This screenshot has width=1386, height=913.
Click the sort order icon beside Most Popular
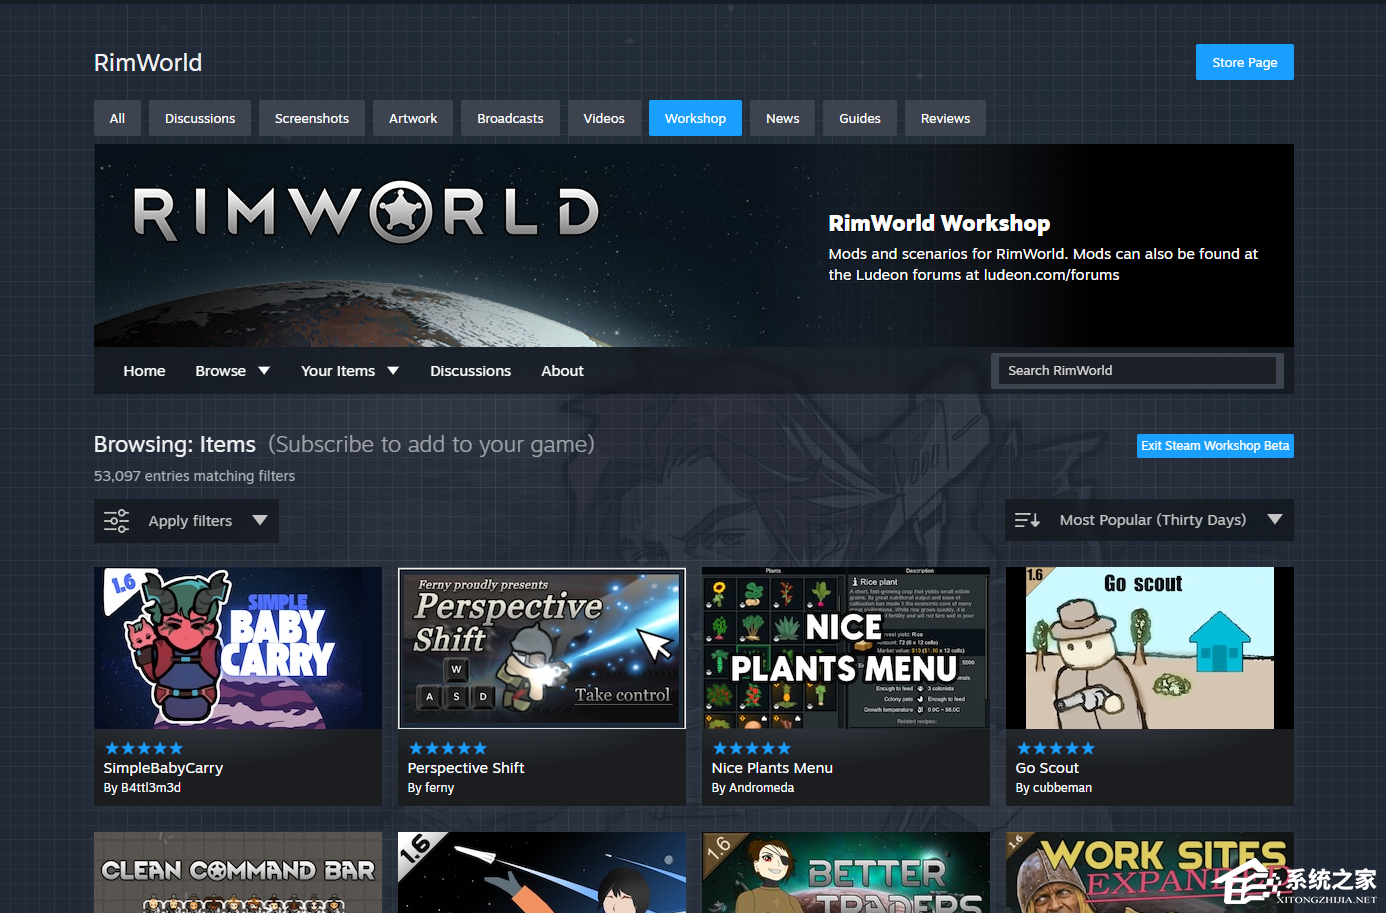[1027, 520]
